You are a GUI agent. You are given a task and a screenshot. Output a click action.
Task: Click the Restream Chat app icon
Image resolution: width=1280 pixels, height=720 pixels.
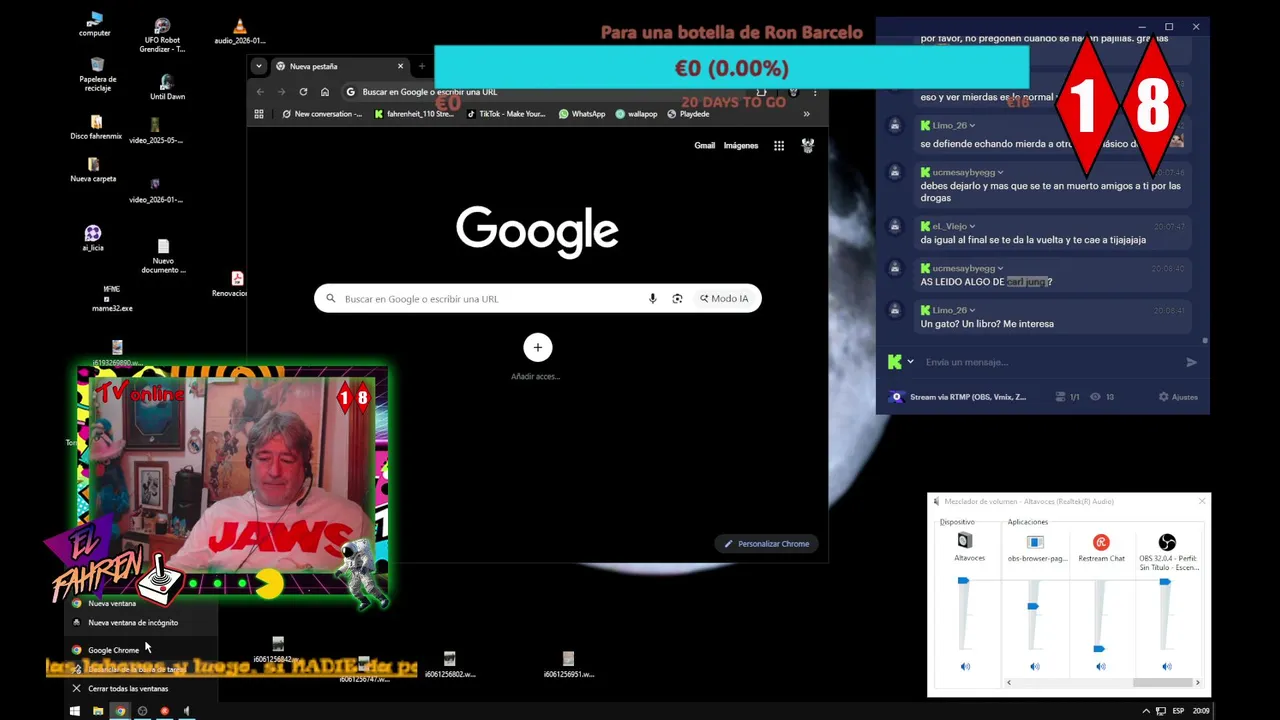click(x=1101, y=542)
